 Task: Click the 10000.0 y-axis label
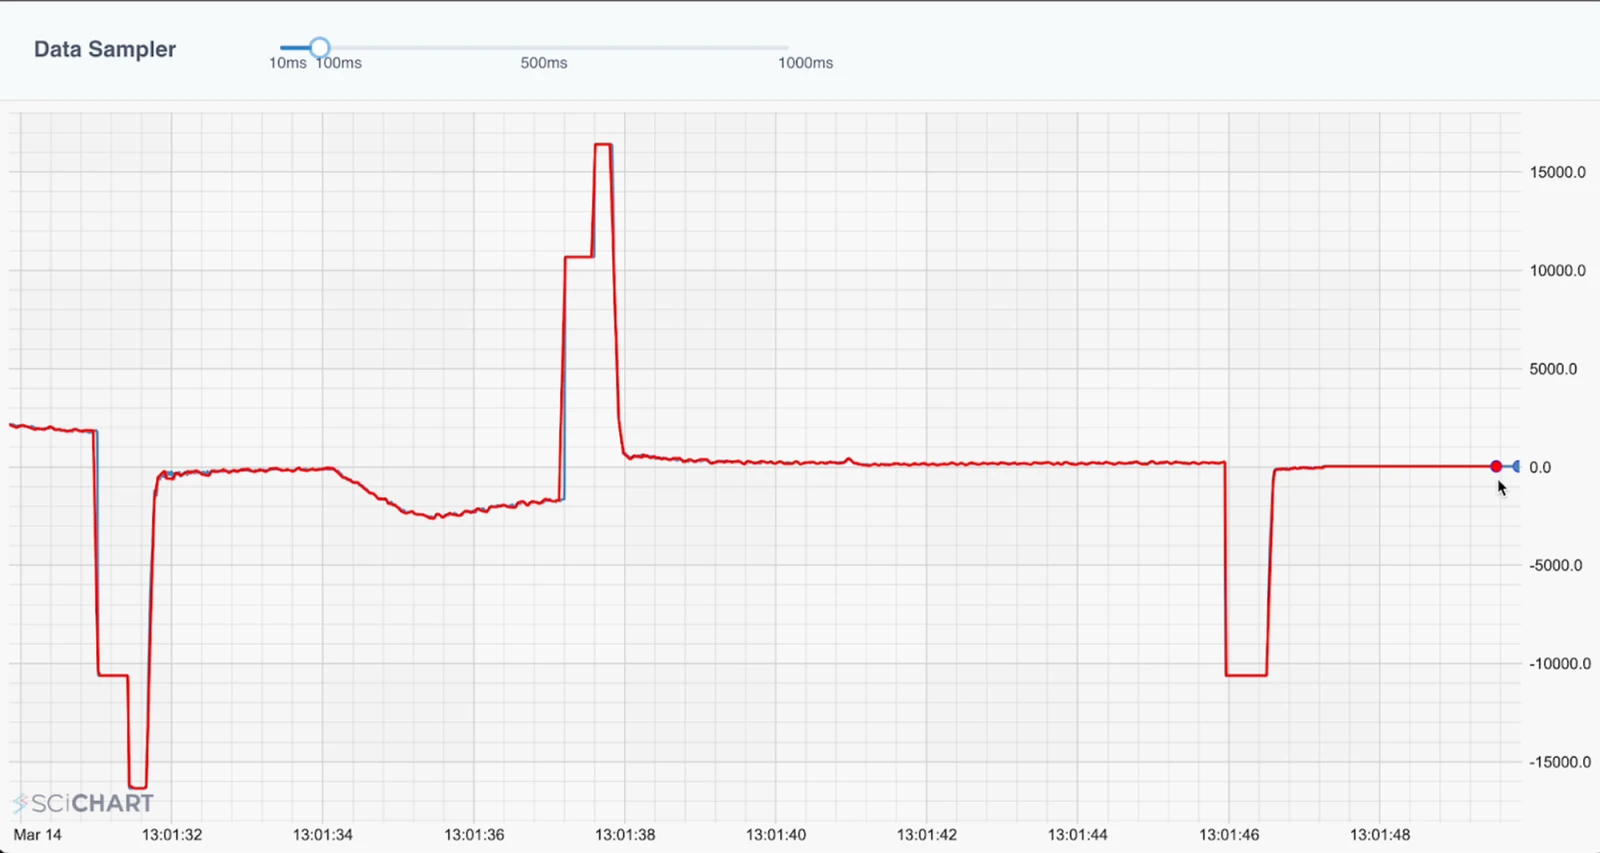point(1558,270)
